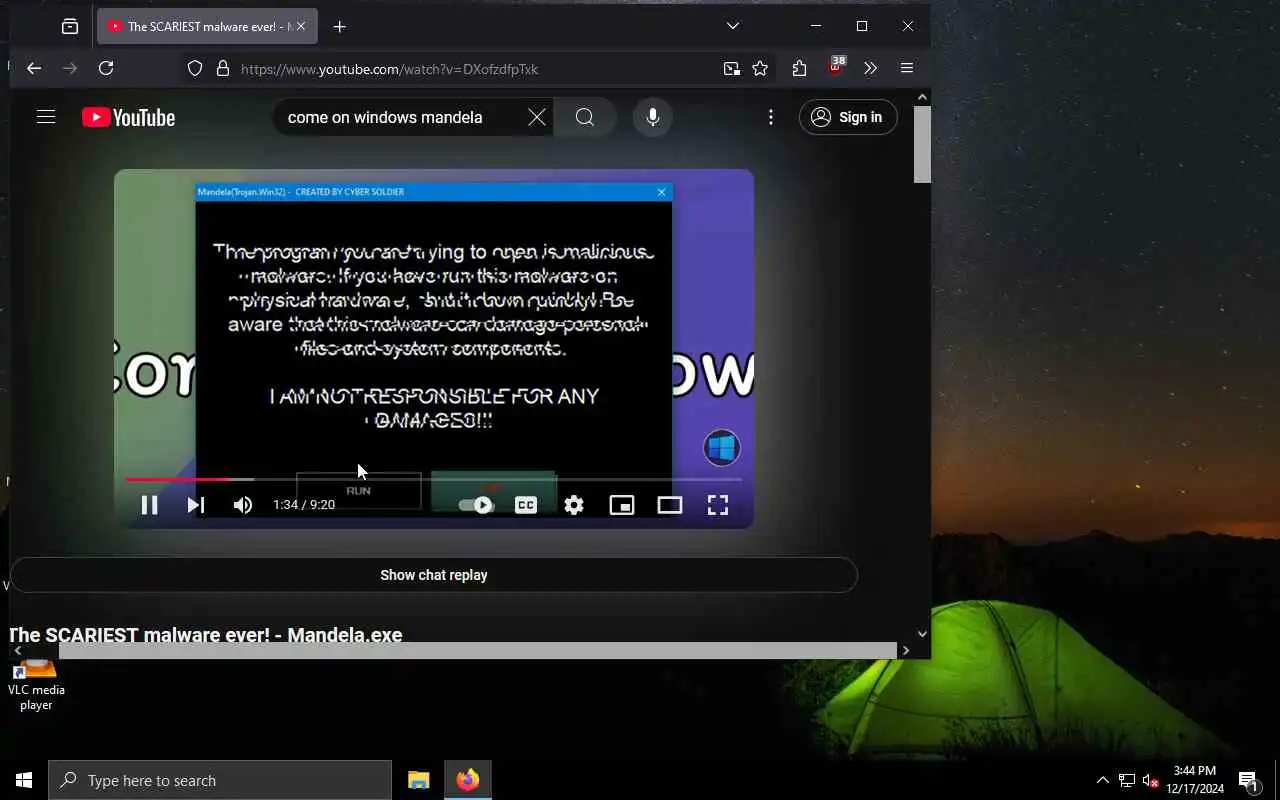The width and height of the screenshot is (1280, 800).
Task: Open browser picture-in-picture address bar icon
Action: pos(732,69)
